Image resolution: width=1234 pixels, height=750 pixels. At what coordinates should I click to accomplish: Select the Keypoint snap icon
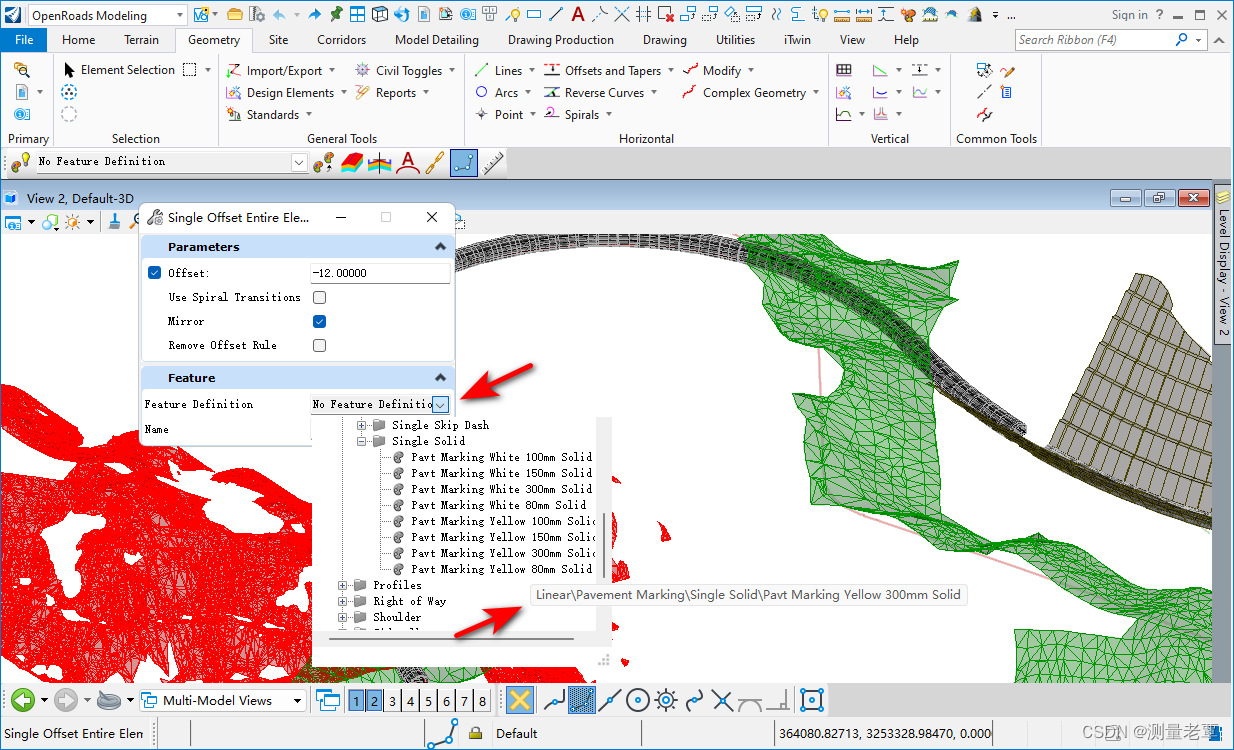click(582, 700)
